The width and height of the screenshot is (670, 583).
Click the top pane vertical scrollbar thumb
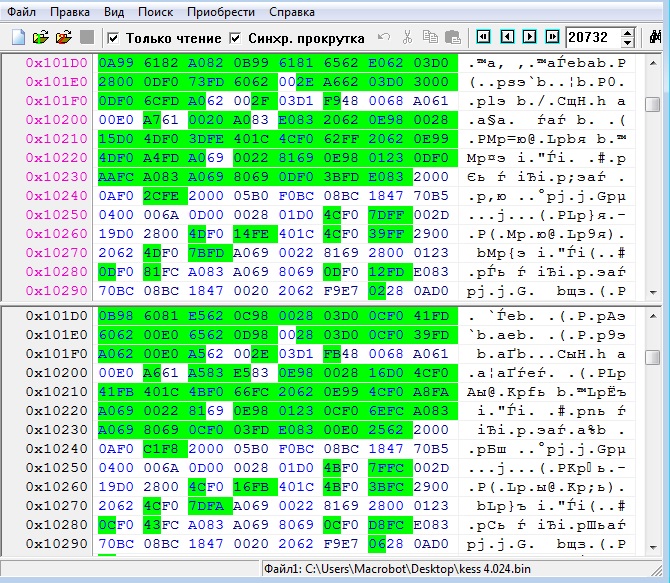[652, 105]
